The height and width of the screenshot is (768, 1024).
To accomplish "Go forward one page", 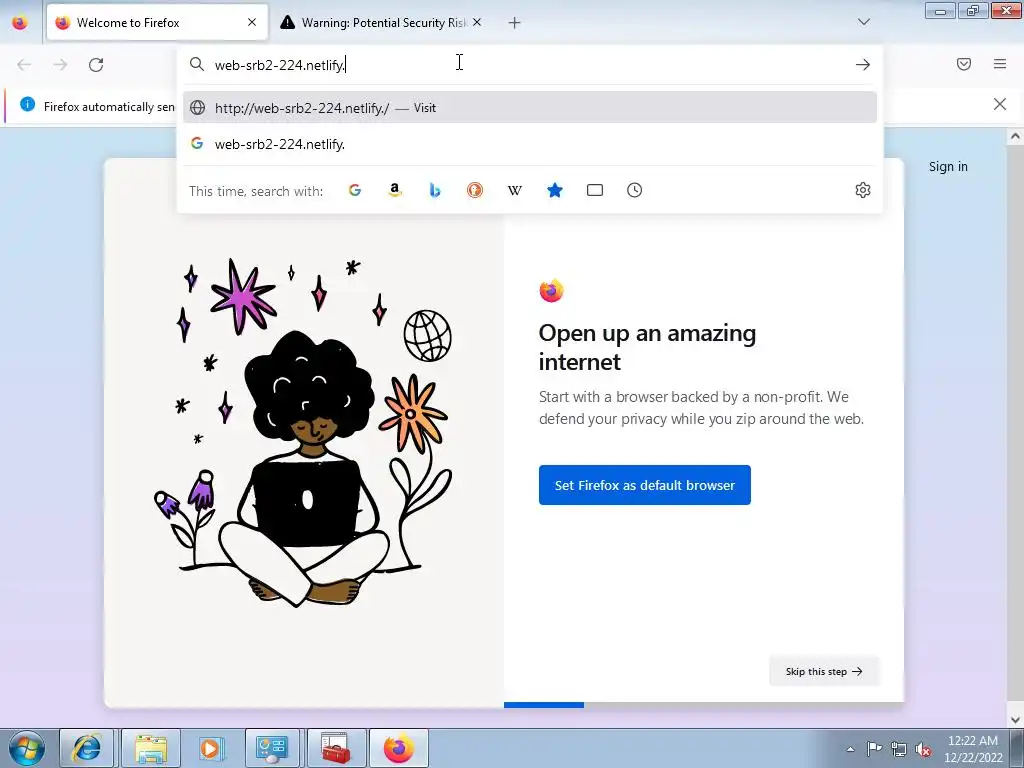I will [x=60, y=65].
